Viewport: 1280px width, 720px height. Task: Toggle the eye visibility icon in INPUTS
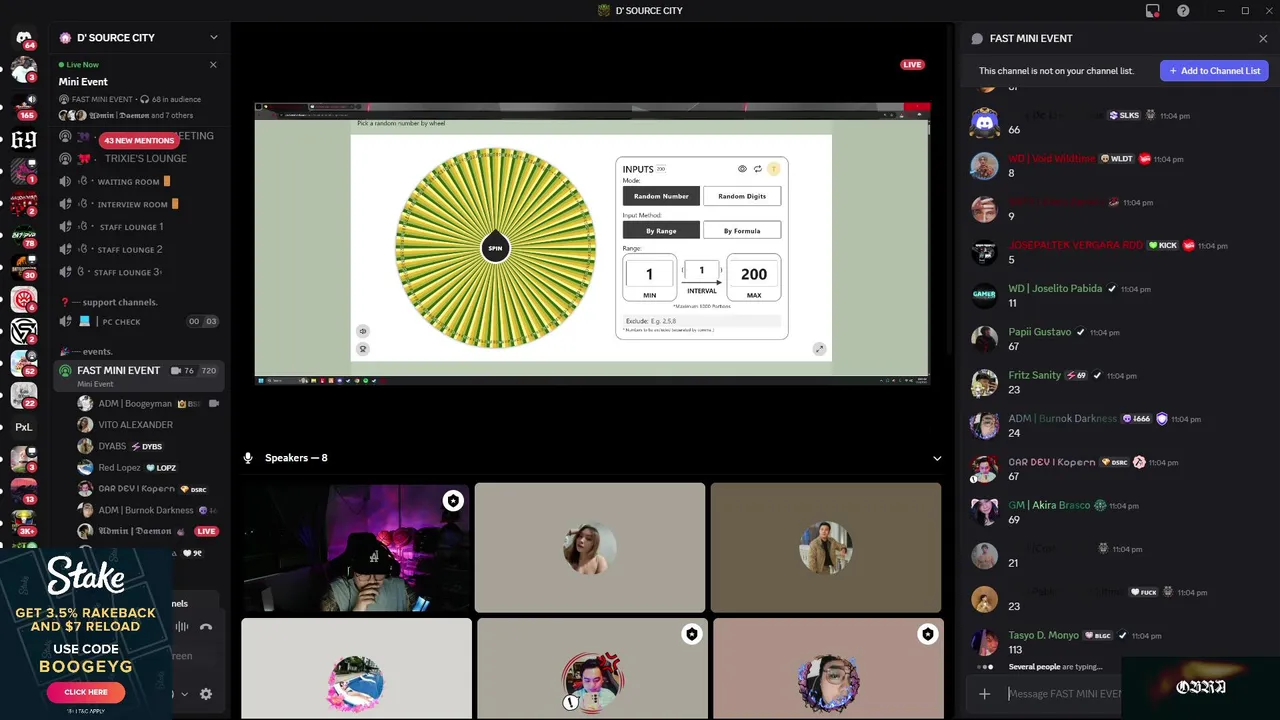[742, 169]
